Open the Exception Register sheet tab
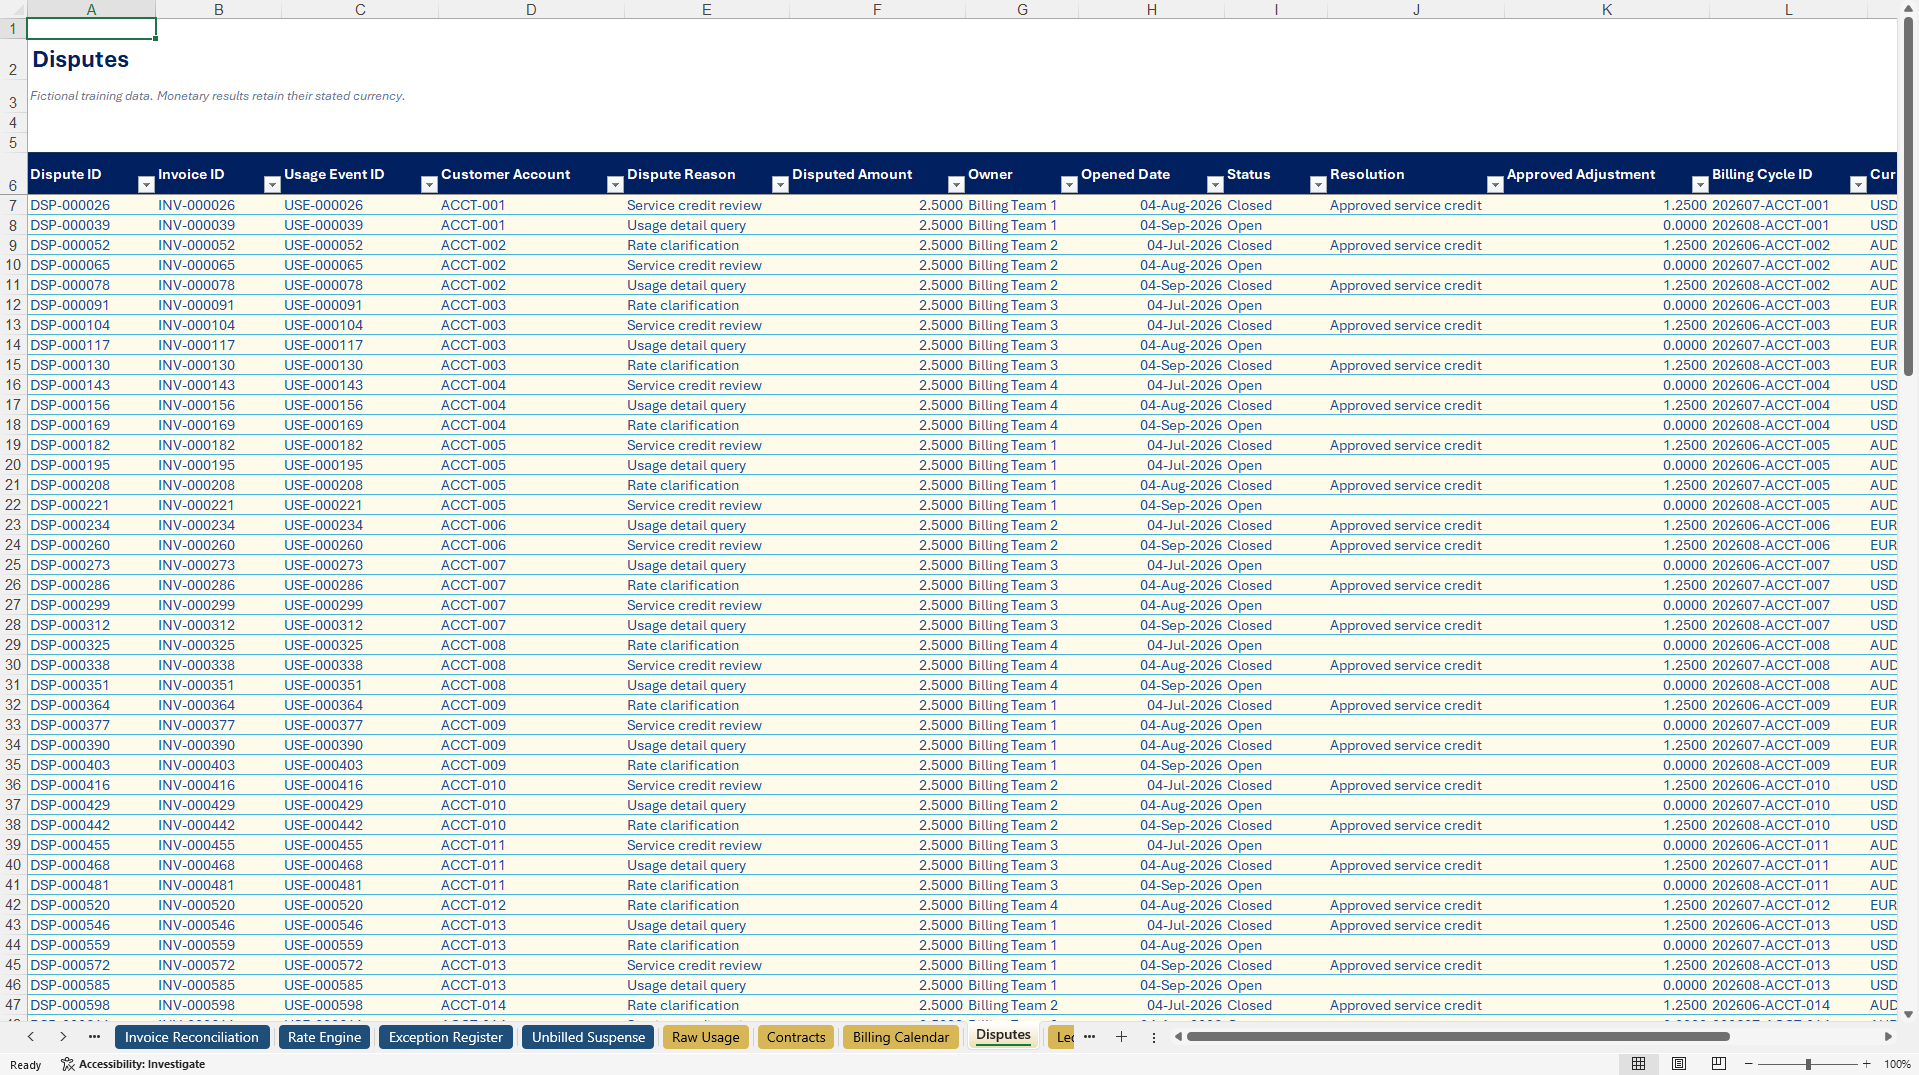Screen dimensions: 1919x1075 tap(446, 1037)
